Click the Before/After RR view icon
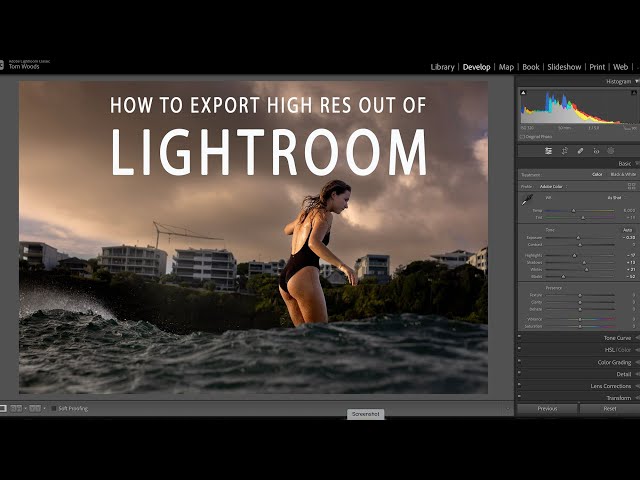 (x=16, y=408)
